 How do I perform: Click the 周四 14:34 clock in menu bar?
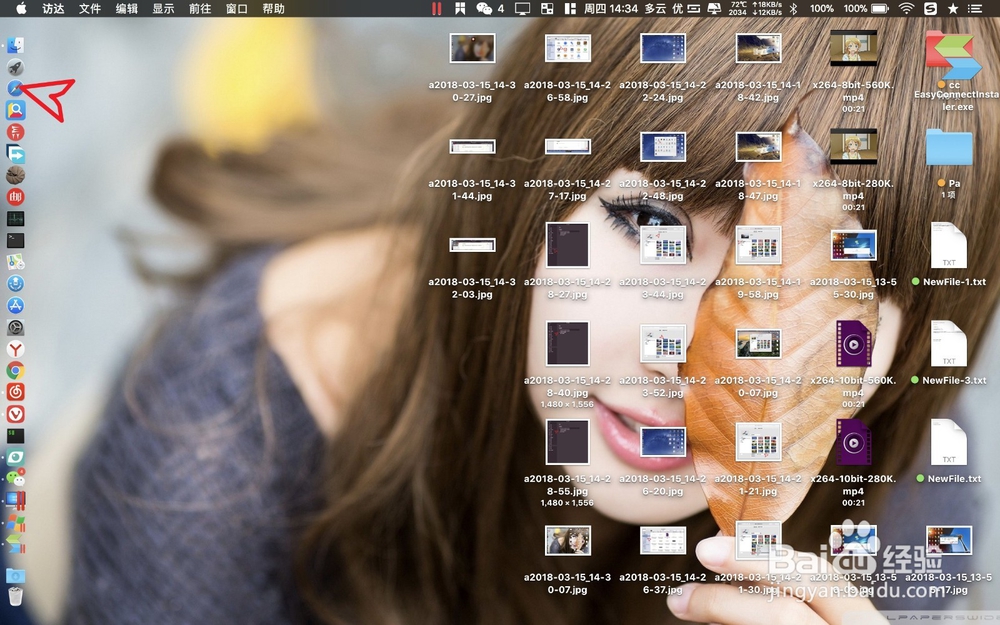coord(611,8)
